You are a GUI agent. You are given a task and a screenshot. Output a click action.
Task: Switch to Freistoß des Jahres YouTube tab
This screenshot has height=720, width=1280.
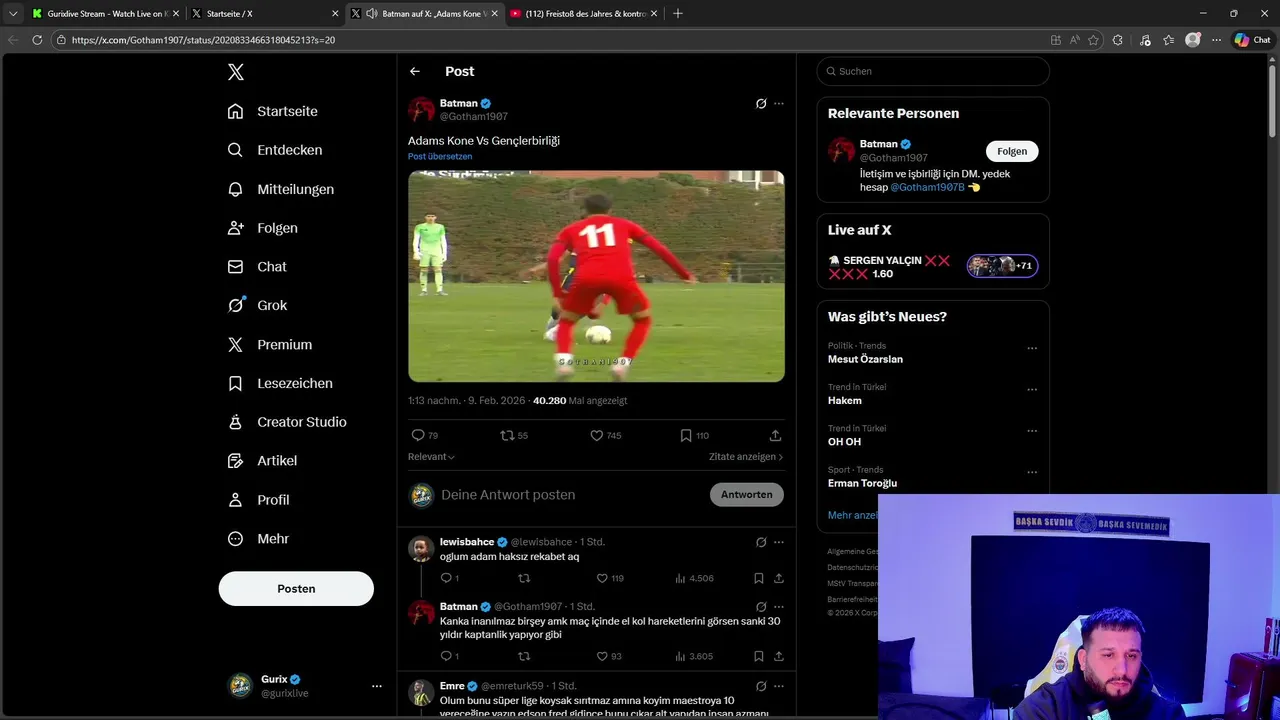(x=584, y=14)
